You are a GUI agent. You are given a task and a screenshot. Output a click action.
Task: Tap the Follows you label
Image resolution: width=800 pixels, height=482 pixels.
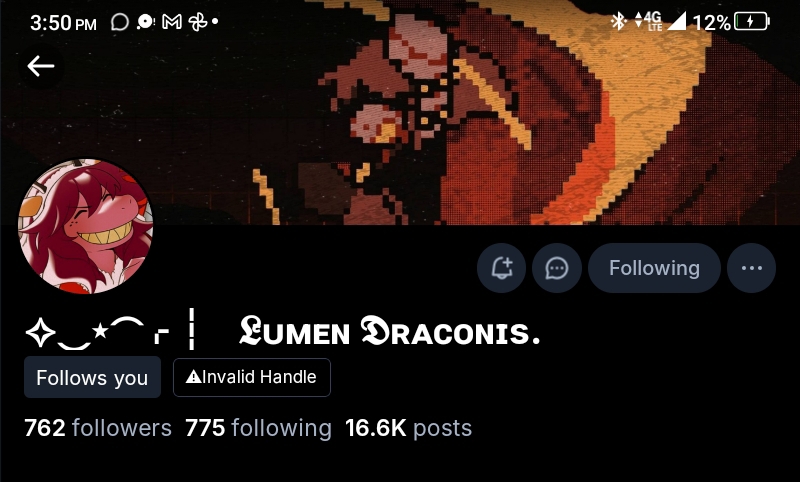pyautogui.click(x=92, y=377)
